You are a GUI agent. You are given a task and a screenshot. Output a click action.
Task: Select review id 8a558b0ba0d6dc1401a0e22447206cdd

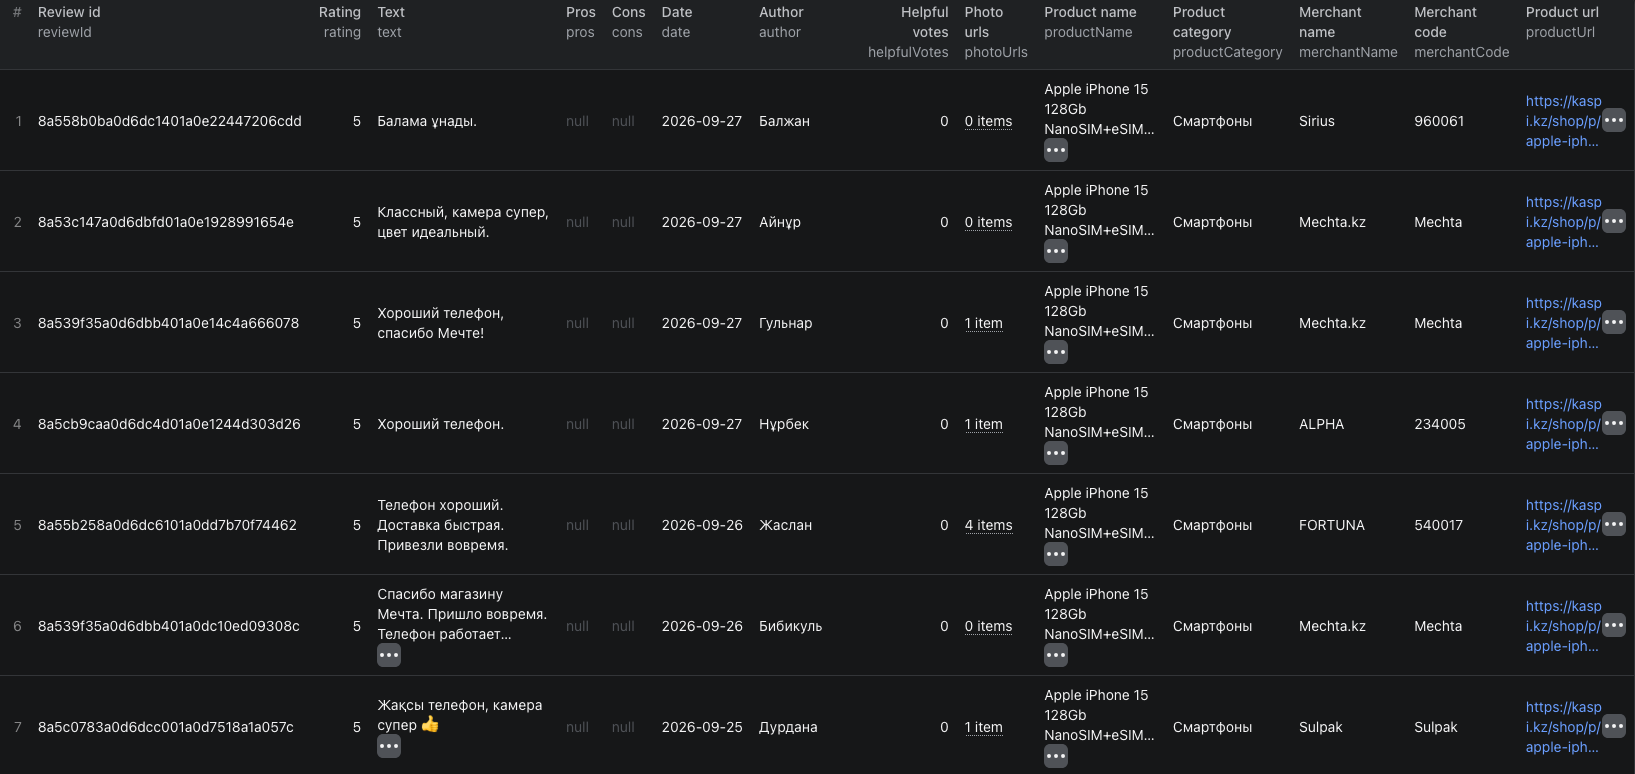170,121
